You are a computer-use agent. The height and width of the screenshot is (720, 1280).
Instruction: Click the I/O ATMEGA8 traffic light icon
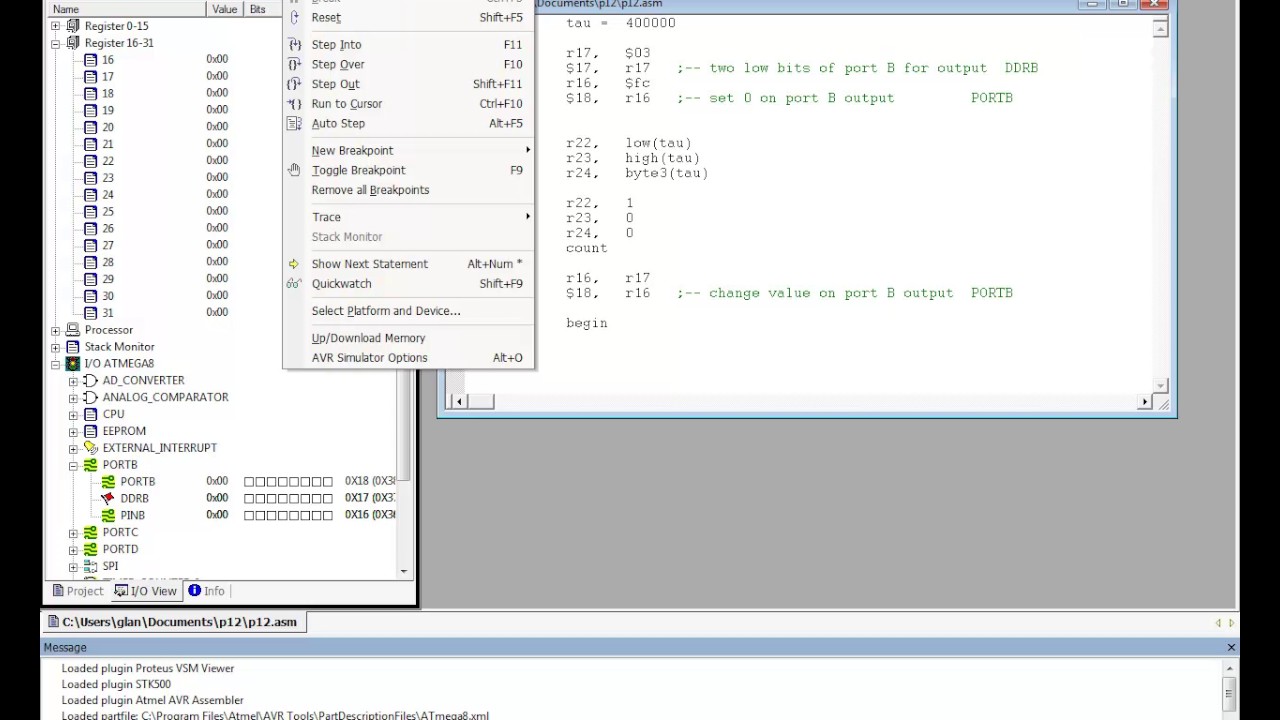pos(73,363)
